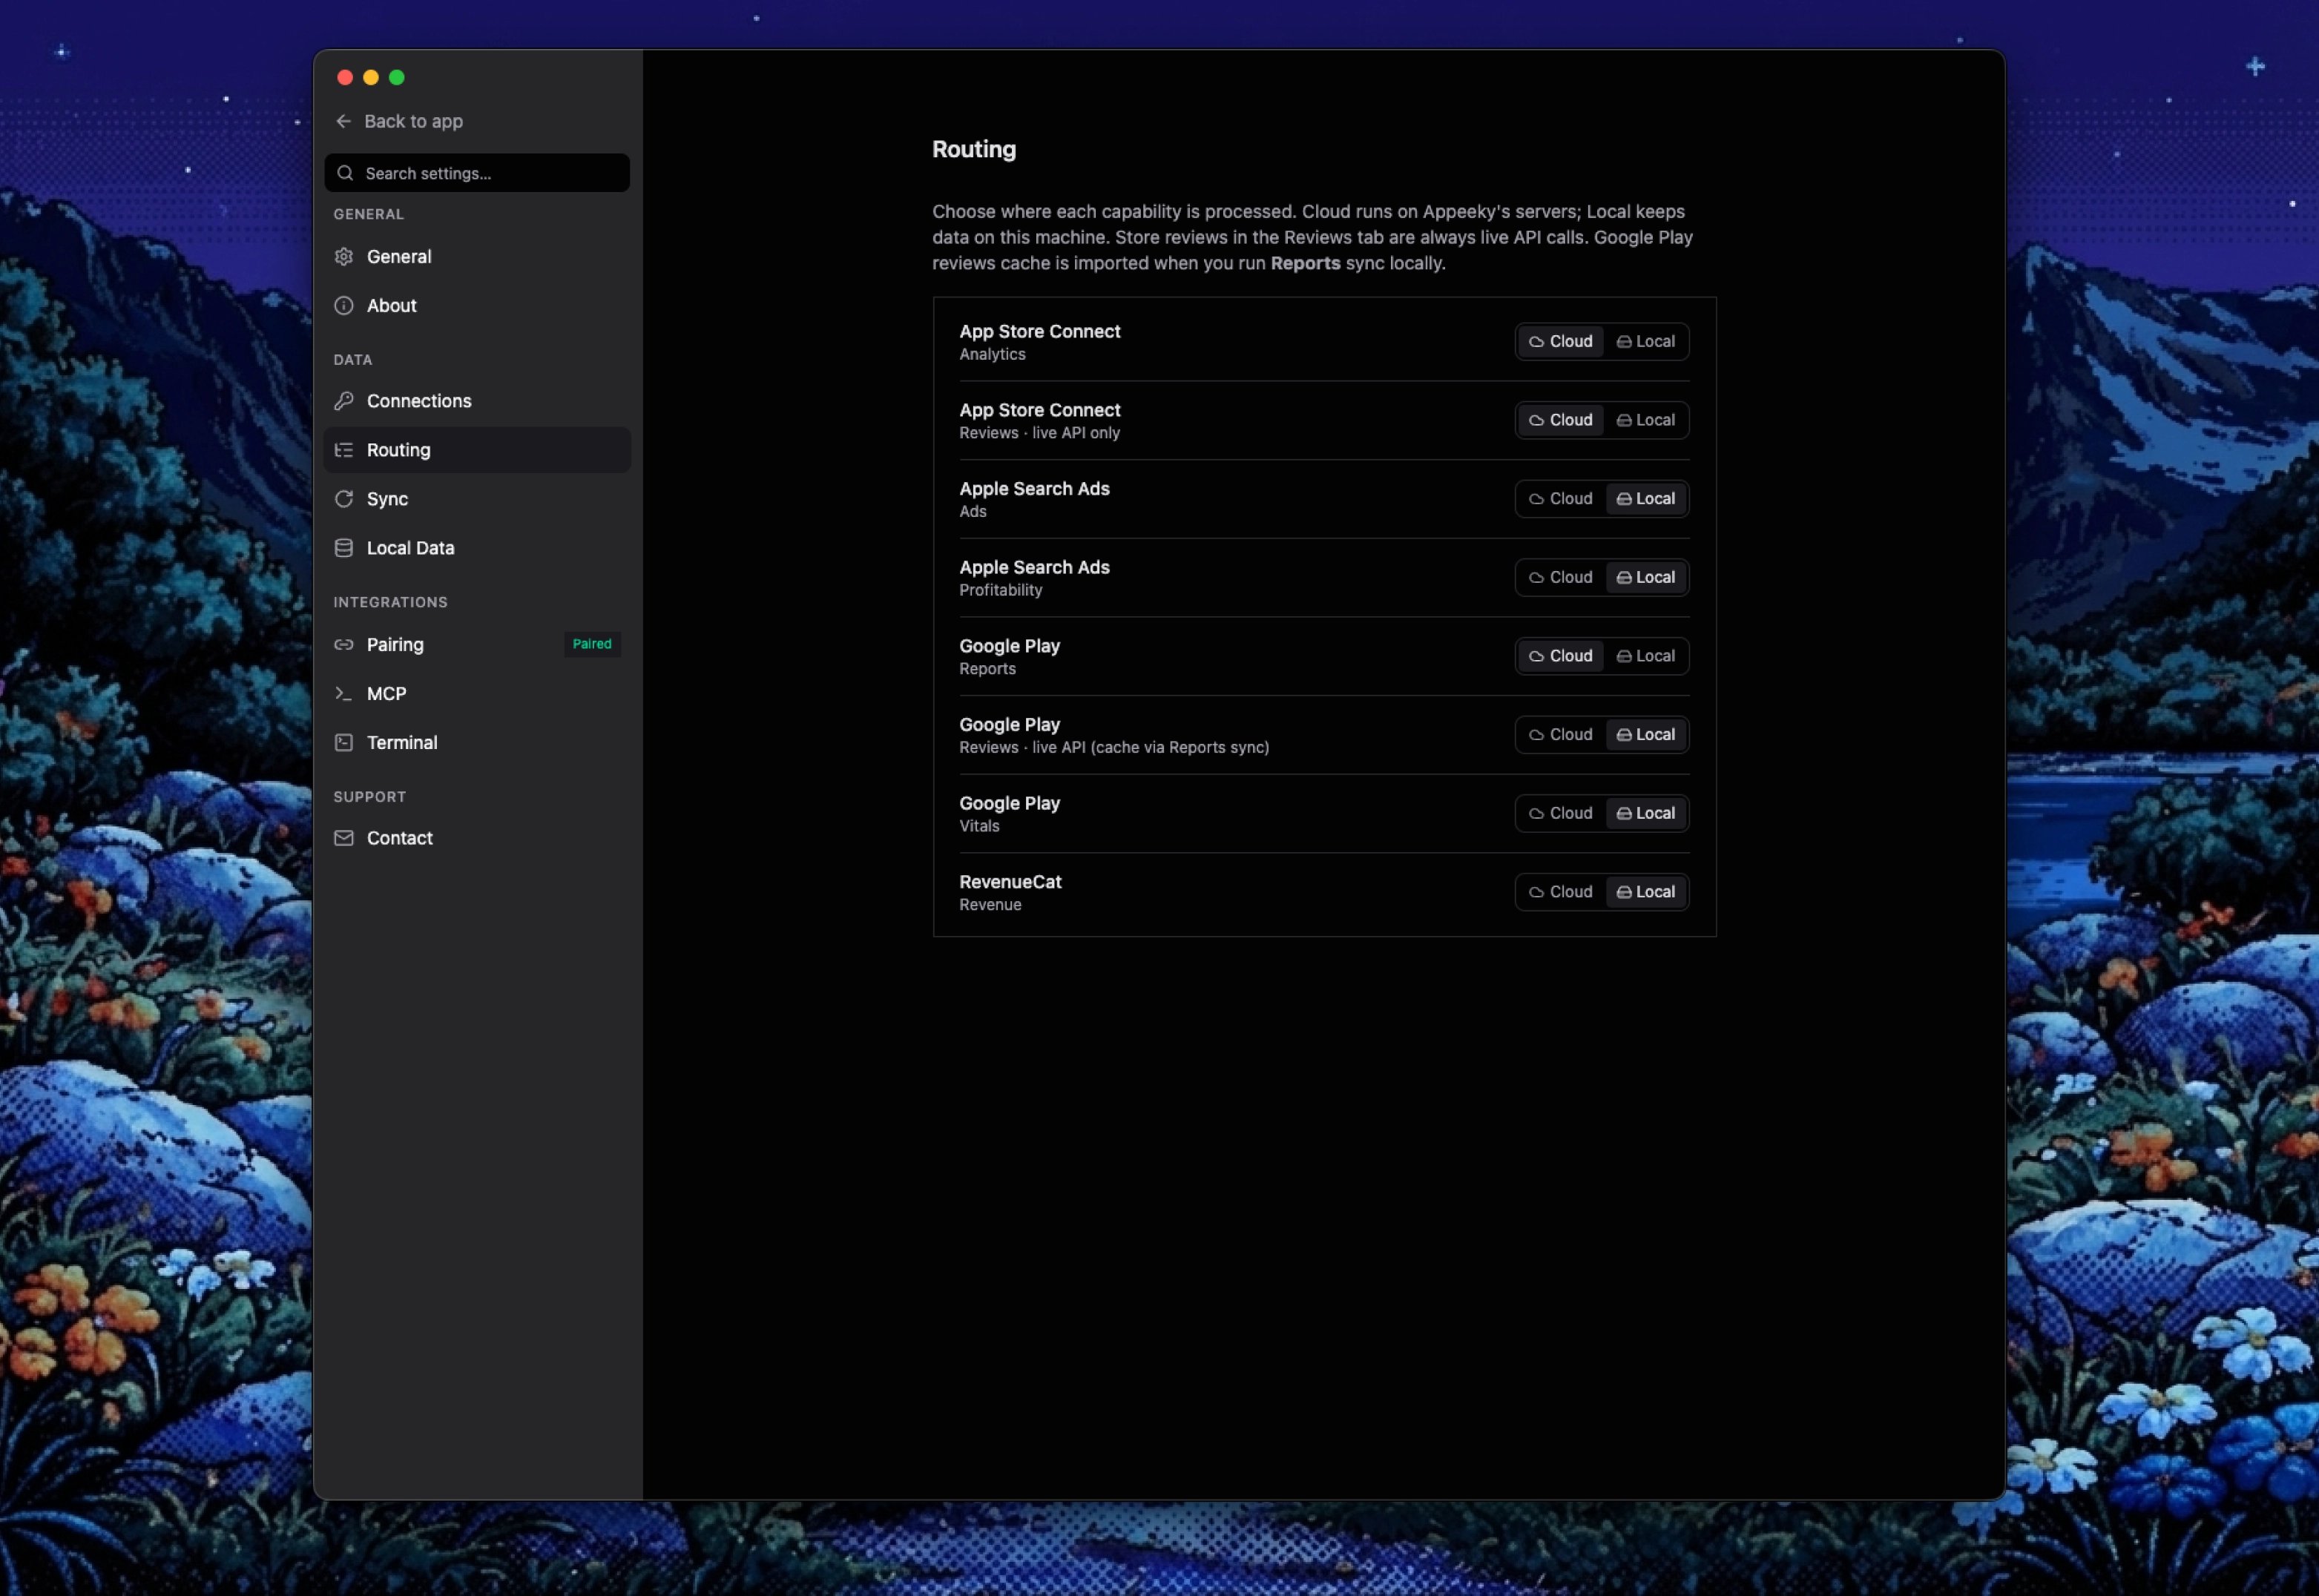Click the Paired status badge

pos(592,644)
